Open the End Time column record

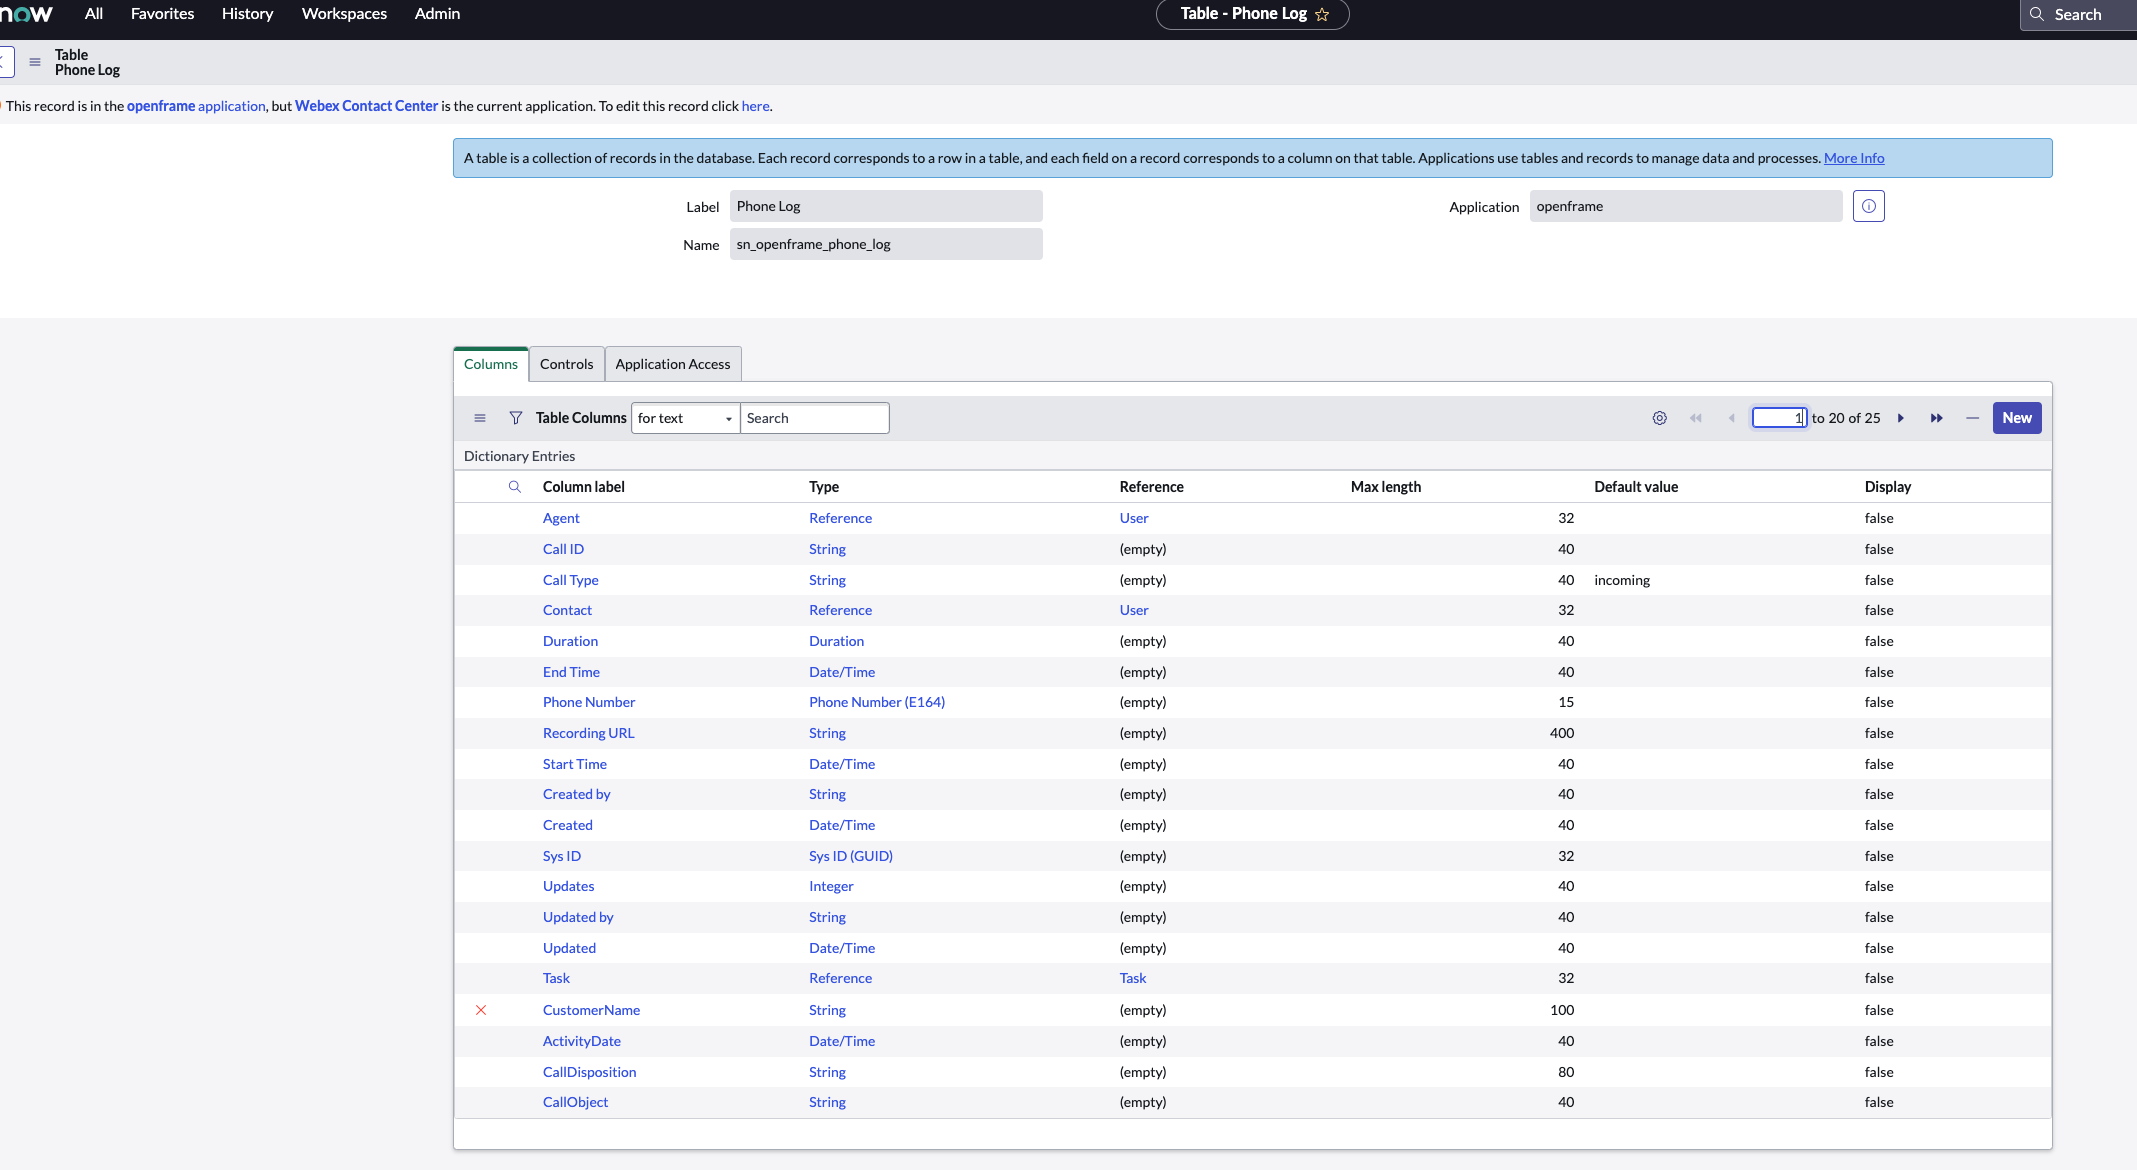pyautogui.click(x=571, y=672)
